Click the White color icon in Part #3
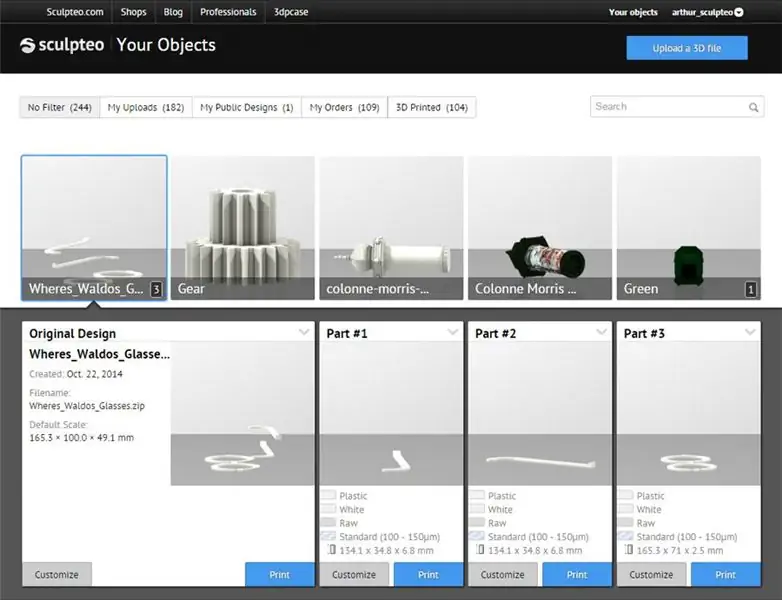 pyautogui.click(x=625, y=509)
